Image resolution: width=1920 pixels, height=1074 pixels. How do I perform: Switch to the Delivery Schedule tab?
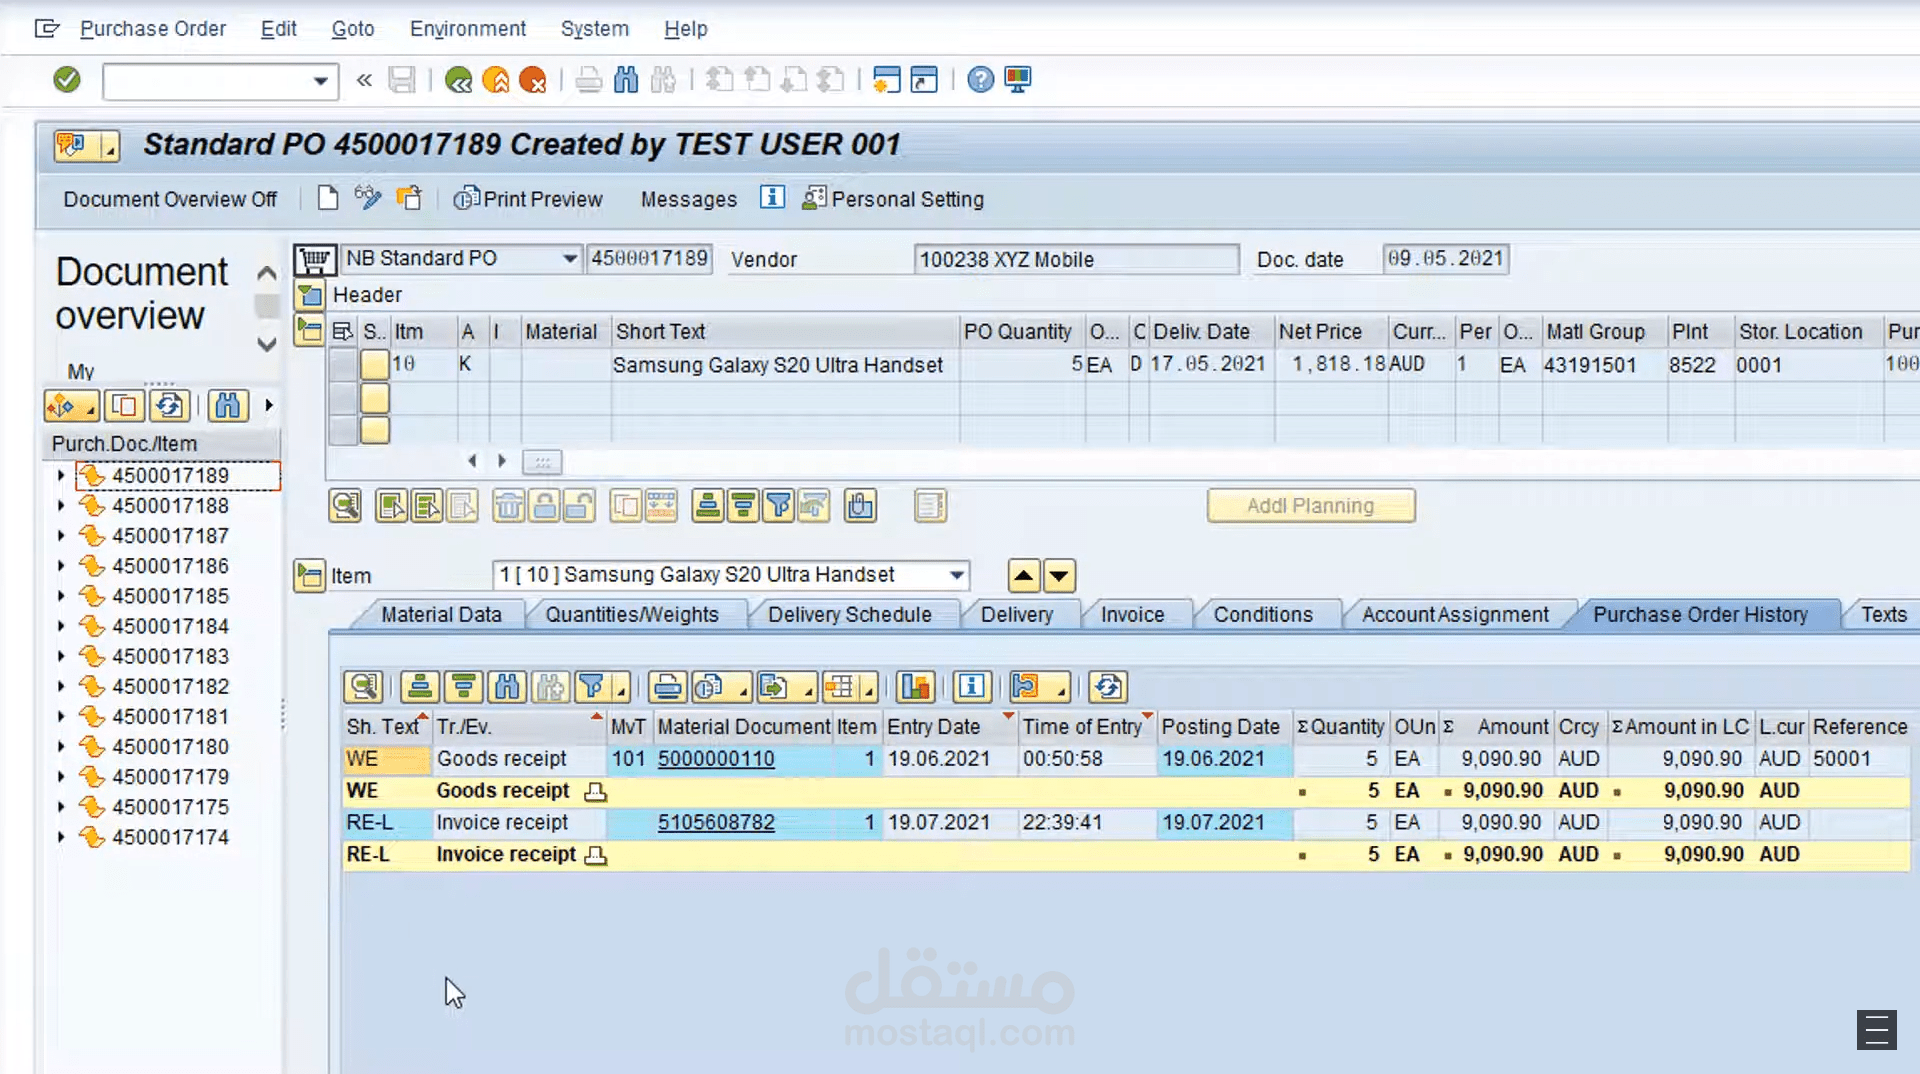point(849,614)
